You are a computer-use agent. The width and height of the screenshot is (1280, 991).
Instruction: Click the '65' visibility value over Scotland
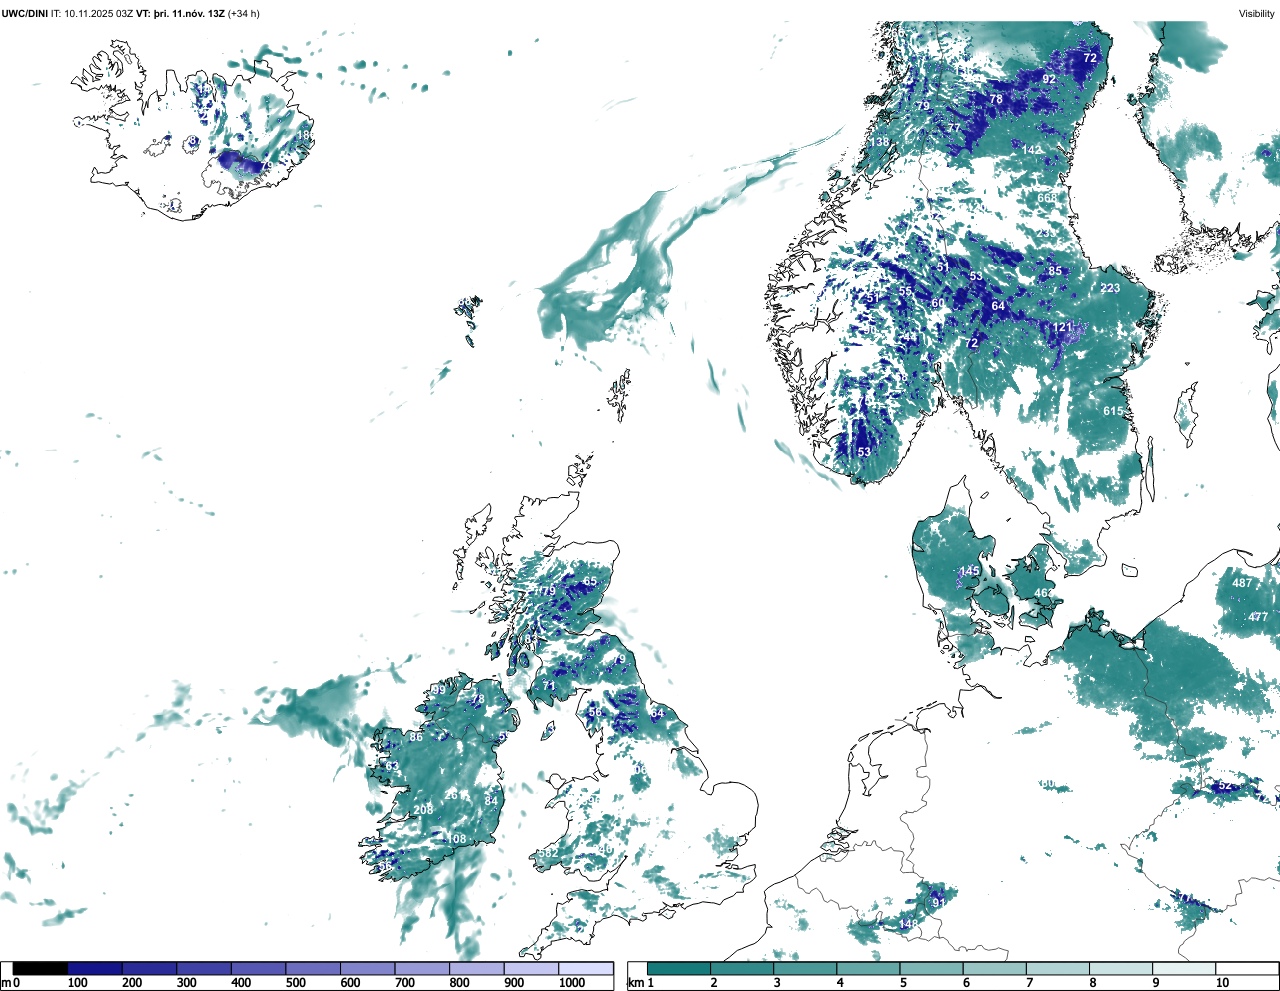pyautogui.click(x=590, y=581)
